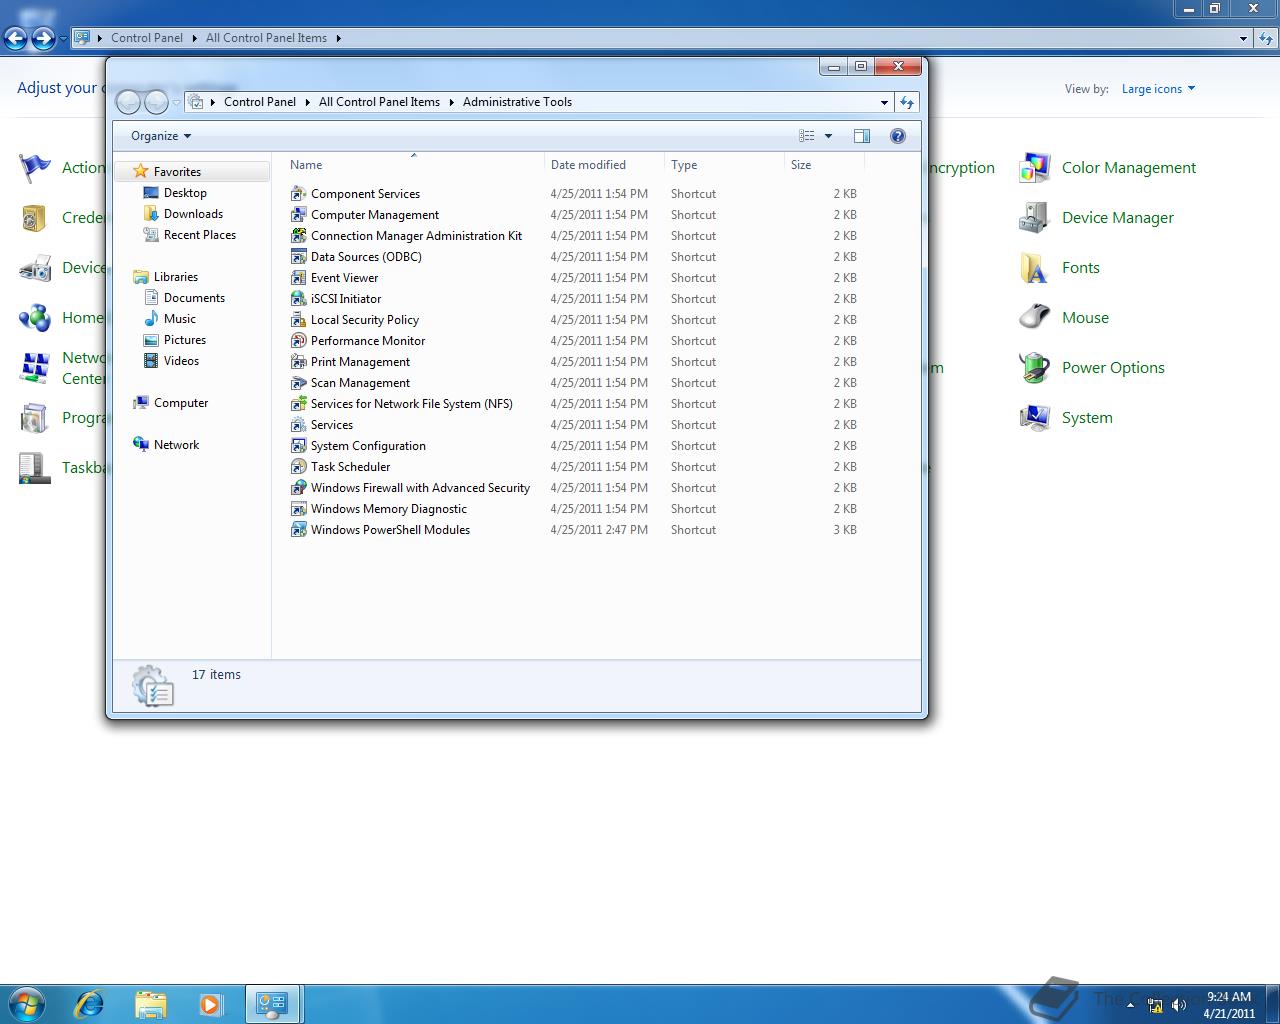Viewport: 1280px width, 1024px height.
Task: Click the Windows Start button
Action: click(27, 1003)
